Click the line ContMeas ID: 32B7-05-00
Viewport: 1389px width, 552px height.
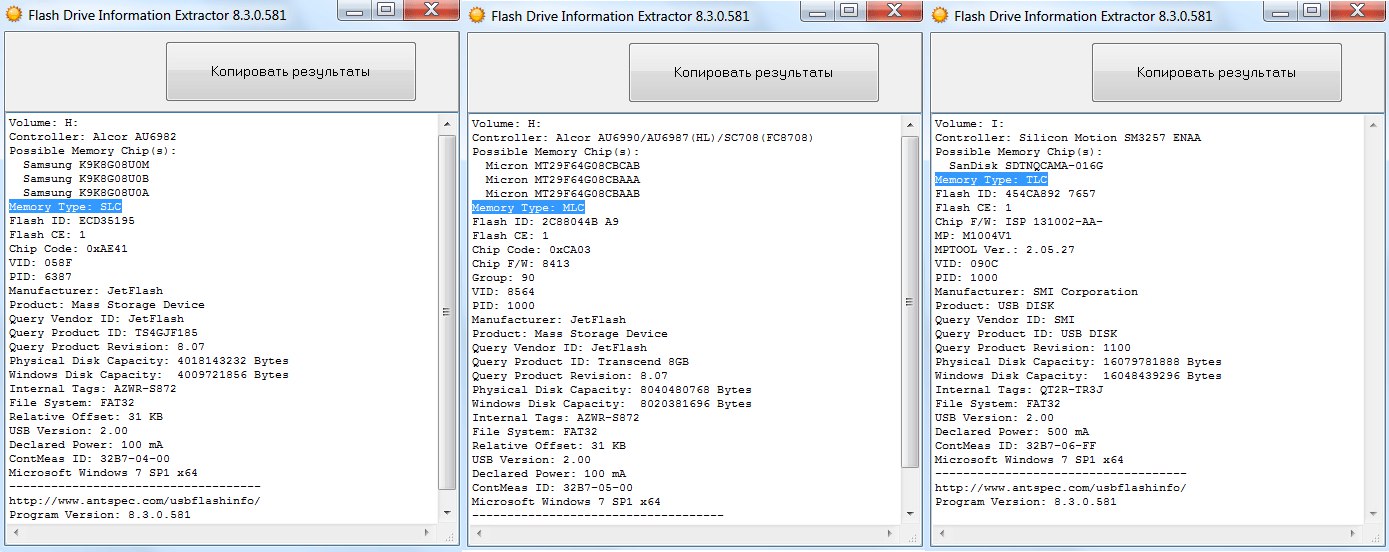[552, 486]
